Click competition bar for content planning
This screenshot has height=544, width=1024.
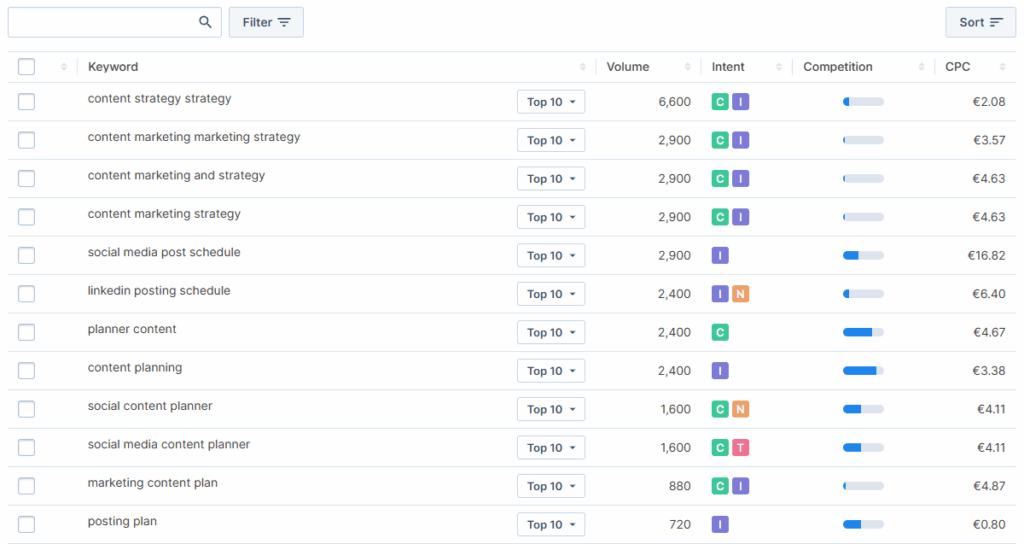coord(863,371)
